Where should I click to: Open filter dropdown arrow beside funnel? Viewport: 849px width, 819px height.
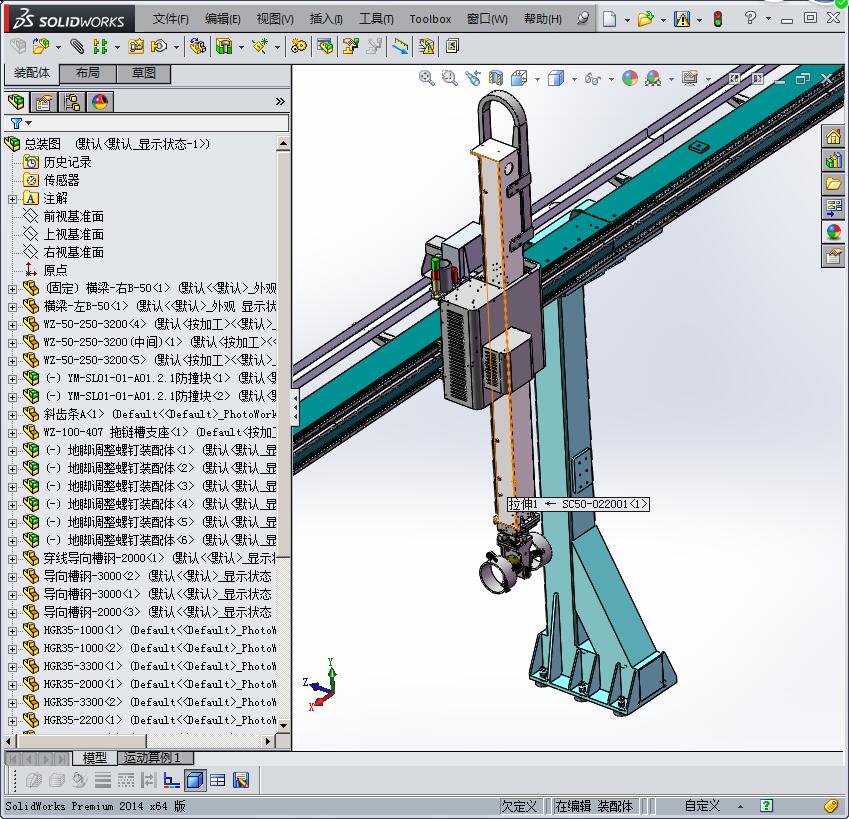(29, 123)
